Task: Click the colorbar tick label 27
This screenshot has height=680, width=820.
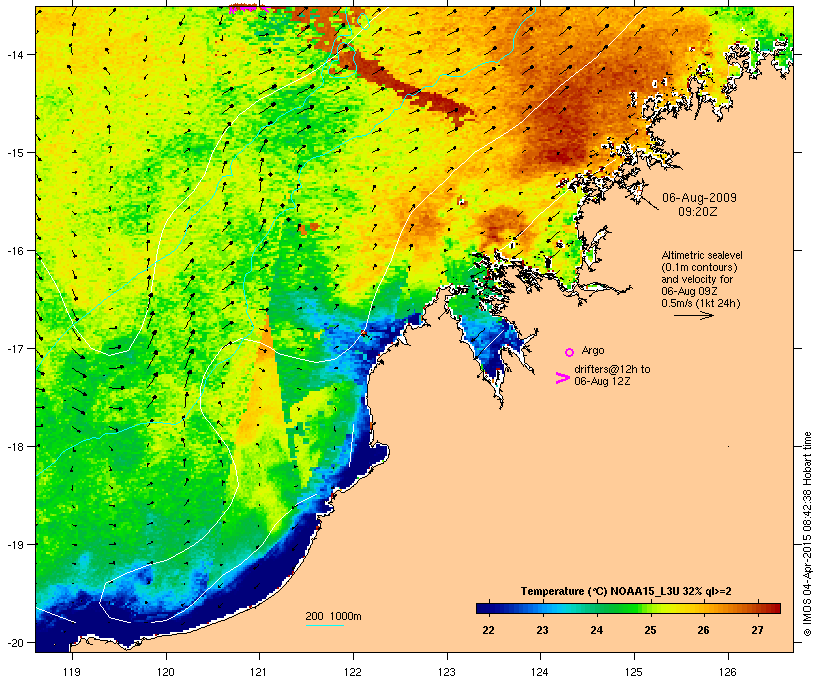Action: tap(758, 630)
